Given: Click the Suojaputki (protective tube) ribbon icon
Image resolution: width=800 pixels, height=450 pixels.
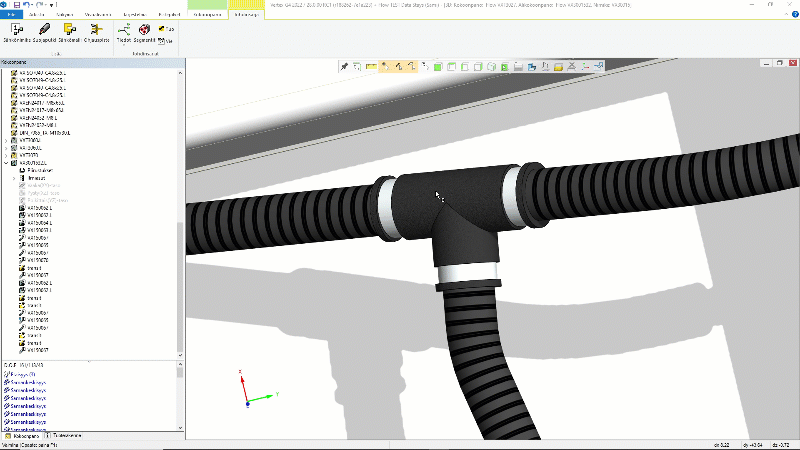Looking at the screenshot, I should (x=45, y=31).
